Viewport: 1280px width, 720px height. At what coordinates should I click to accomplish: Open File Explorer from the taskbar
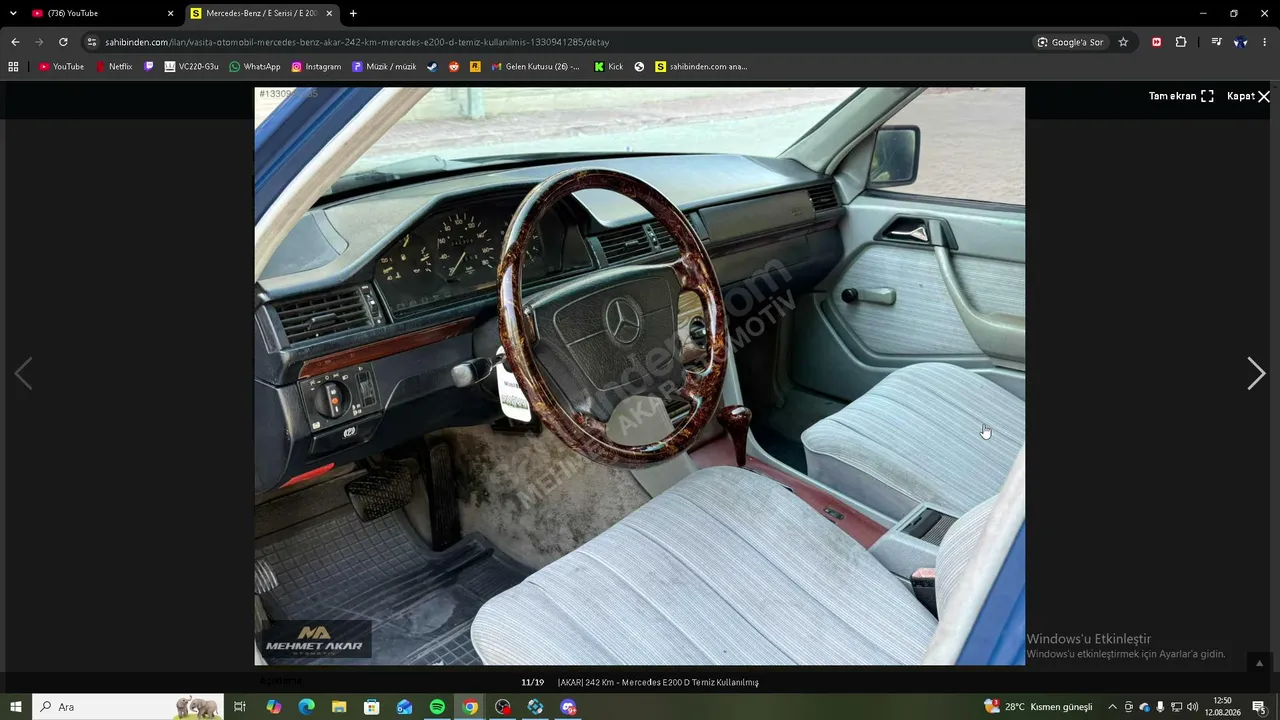pos(339,707)
